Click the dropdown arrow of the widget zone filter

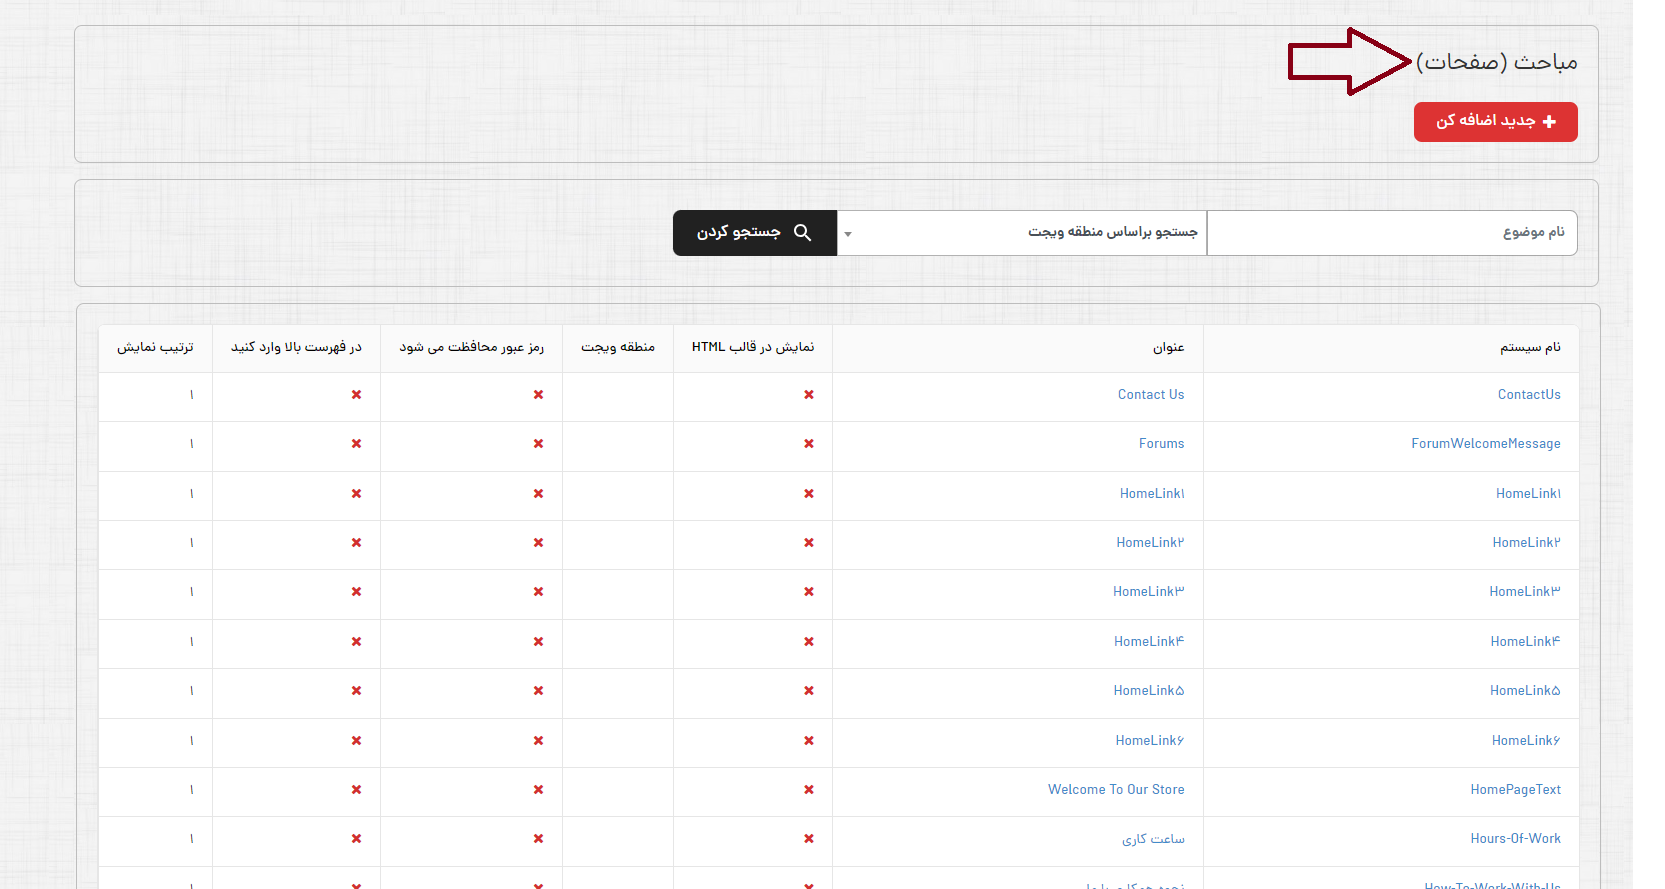pos(848,234)
